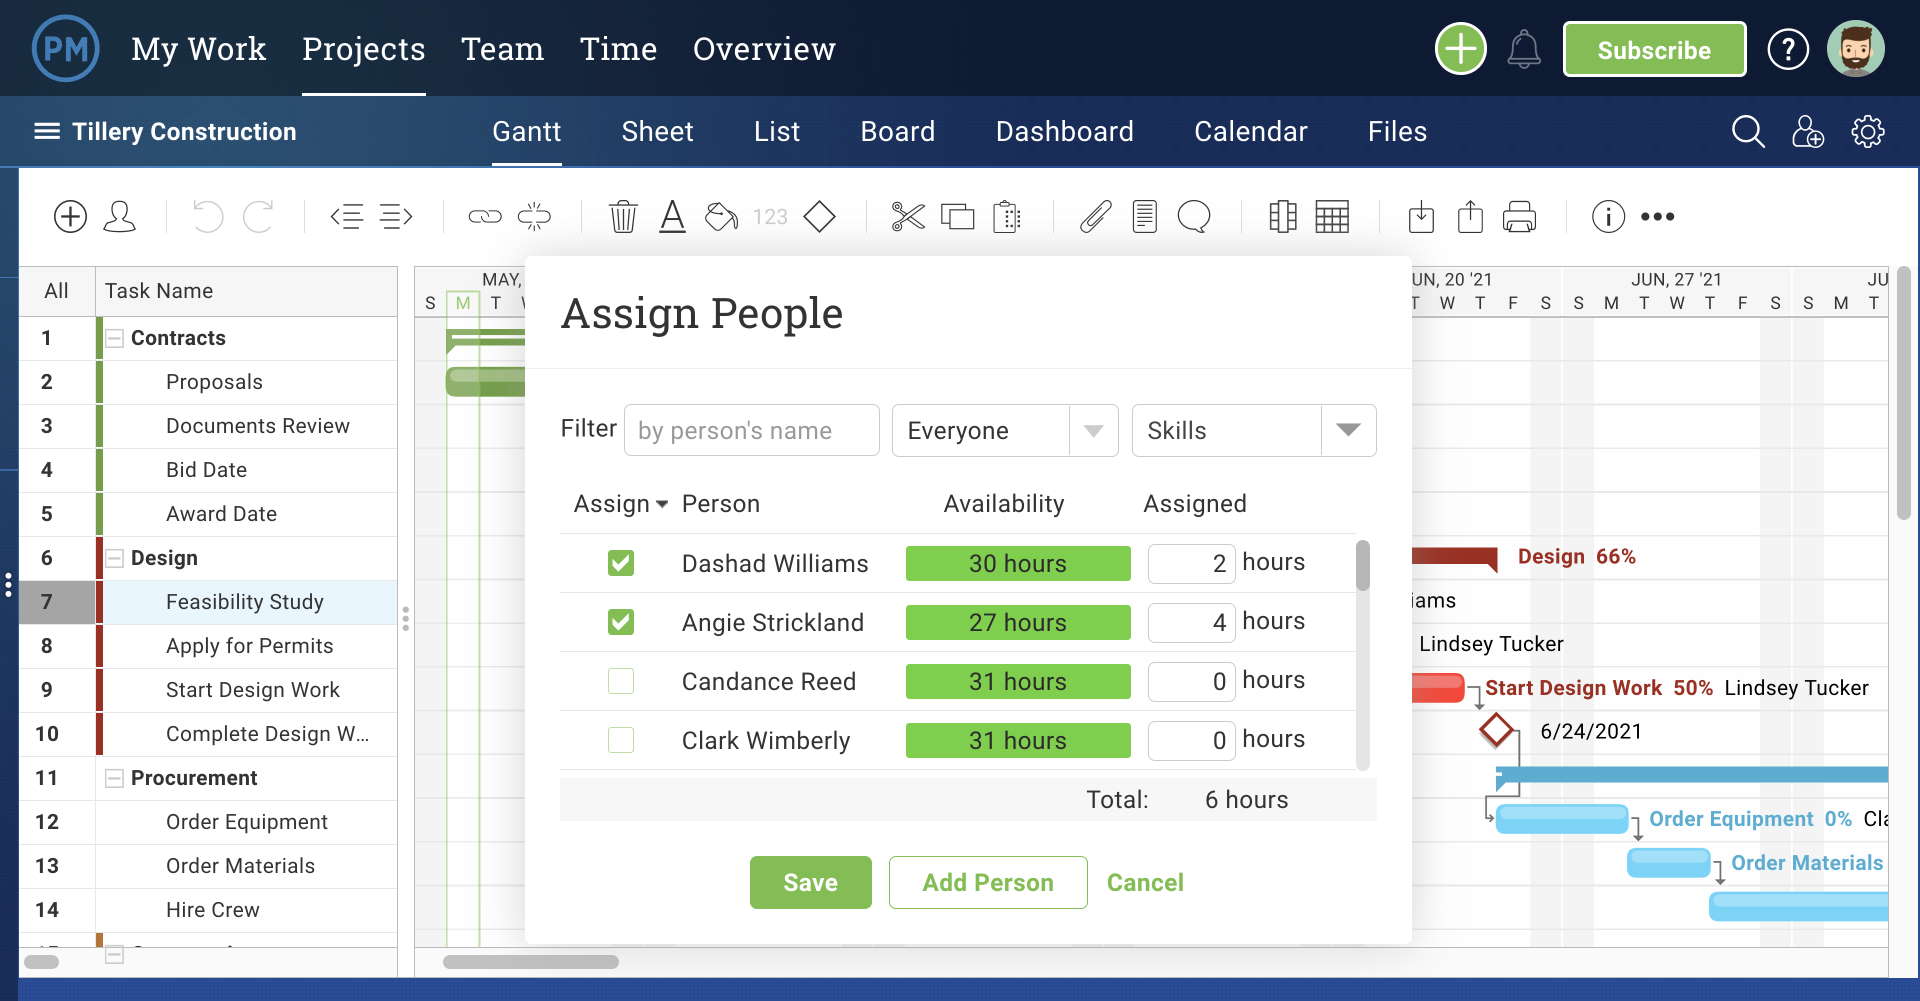Image resolution: width=1920 pixels, height=1001 pixels.
Task: Click the info circle icon
Action: 1608,216
